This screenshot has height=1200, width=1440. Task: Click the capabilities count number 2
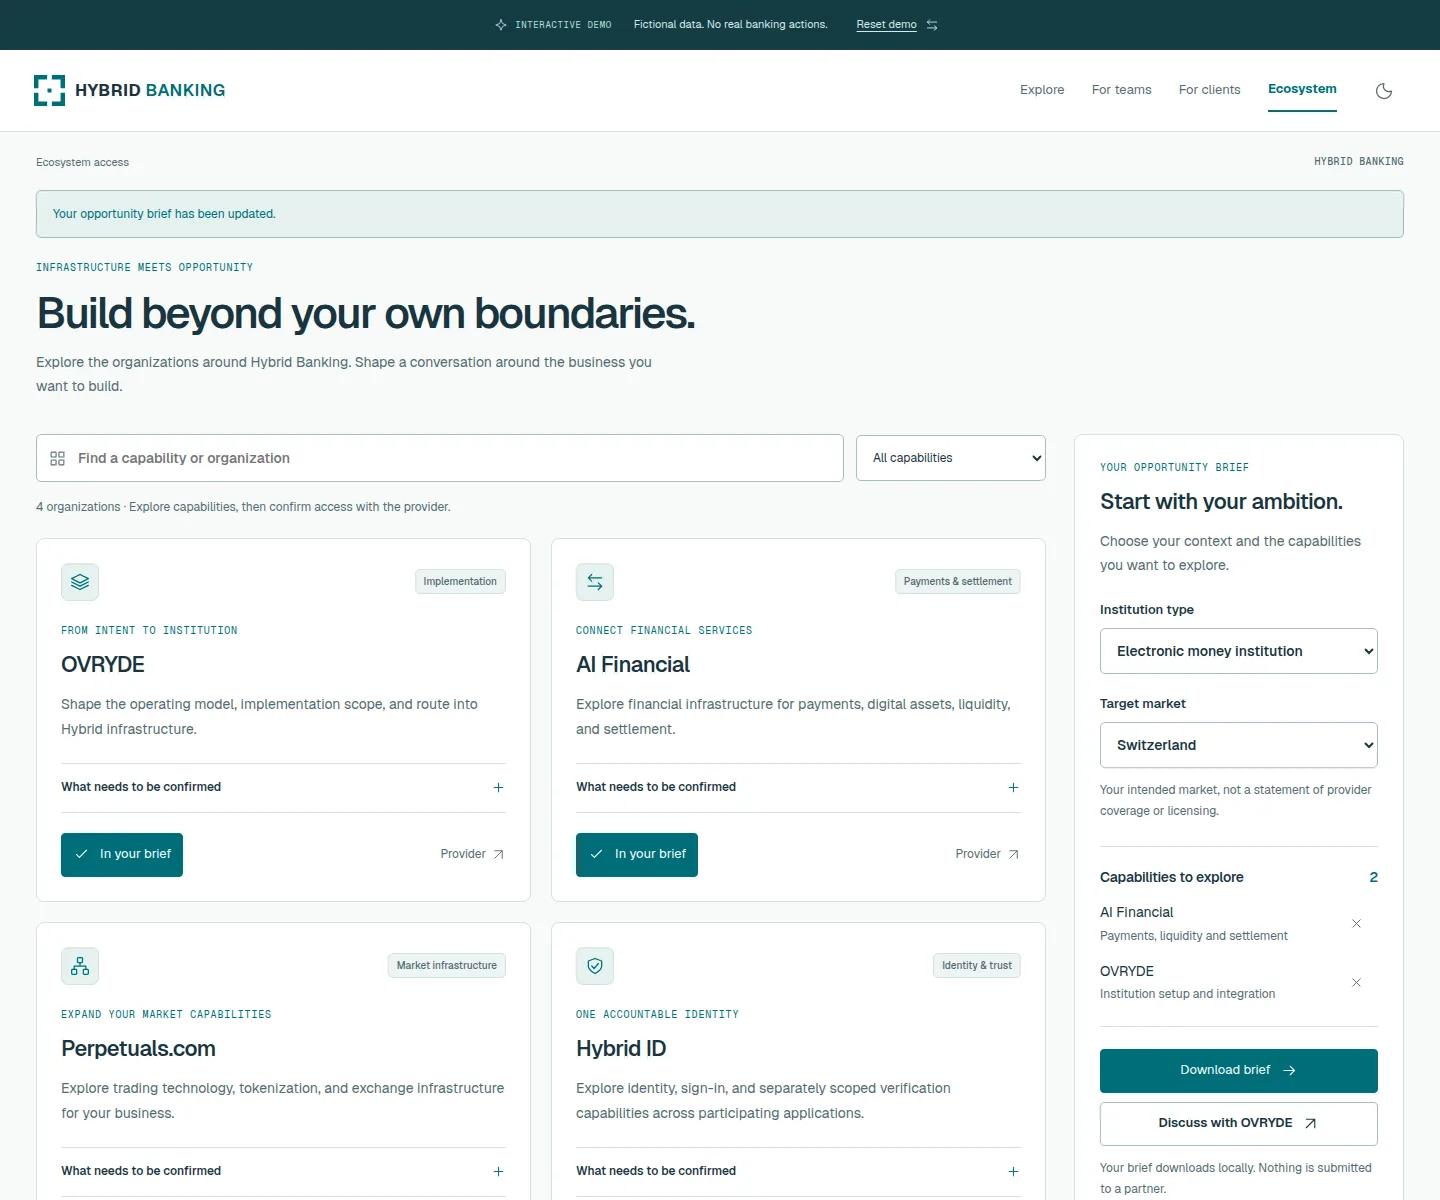tap(1374, 877)
